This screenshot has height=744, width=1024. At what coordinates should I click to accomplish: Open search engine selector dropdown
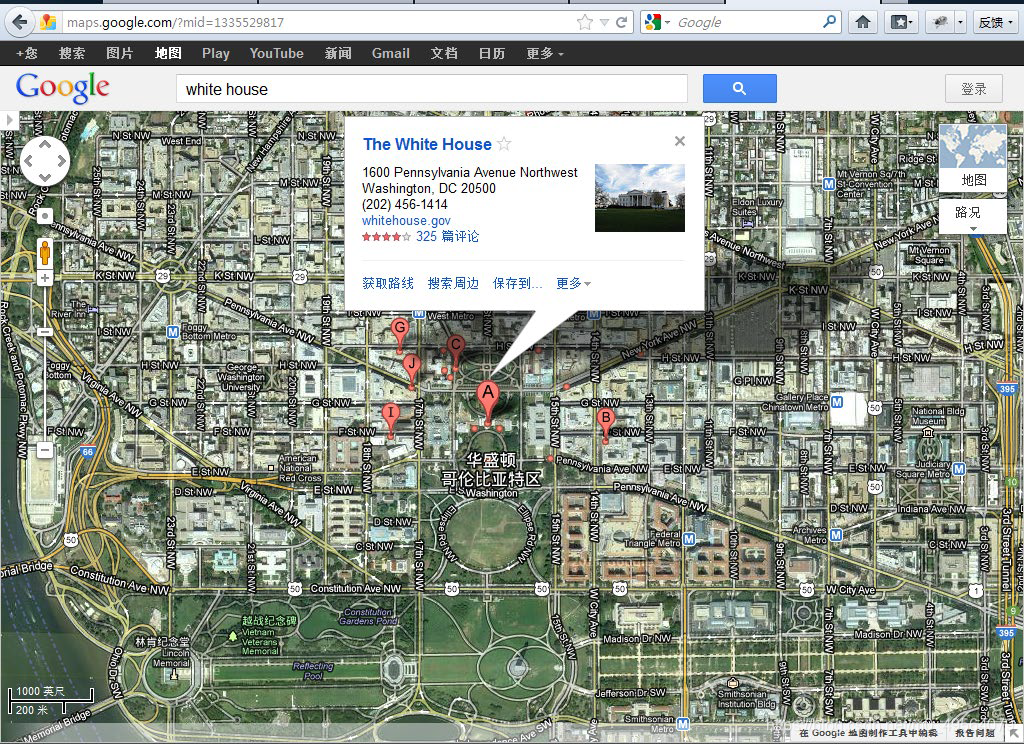(657, 22)
